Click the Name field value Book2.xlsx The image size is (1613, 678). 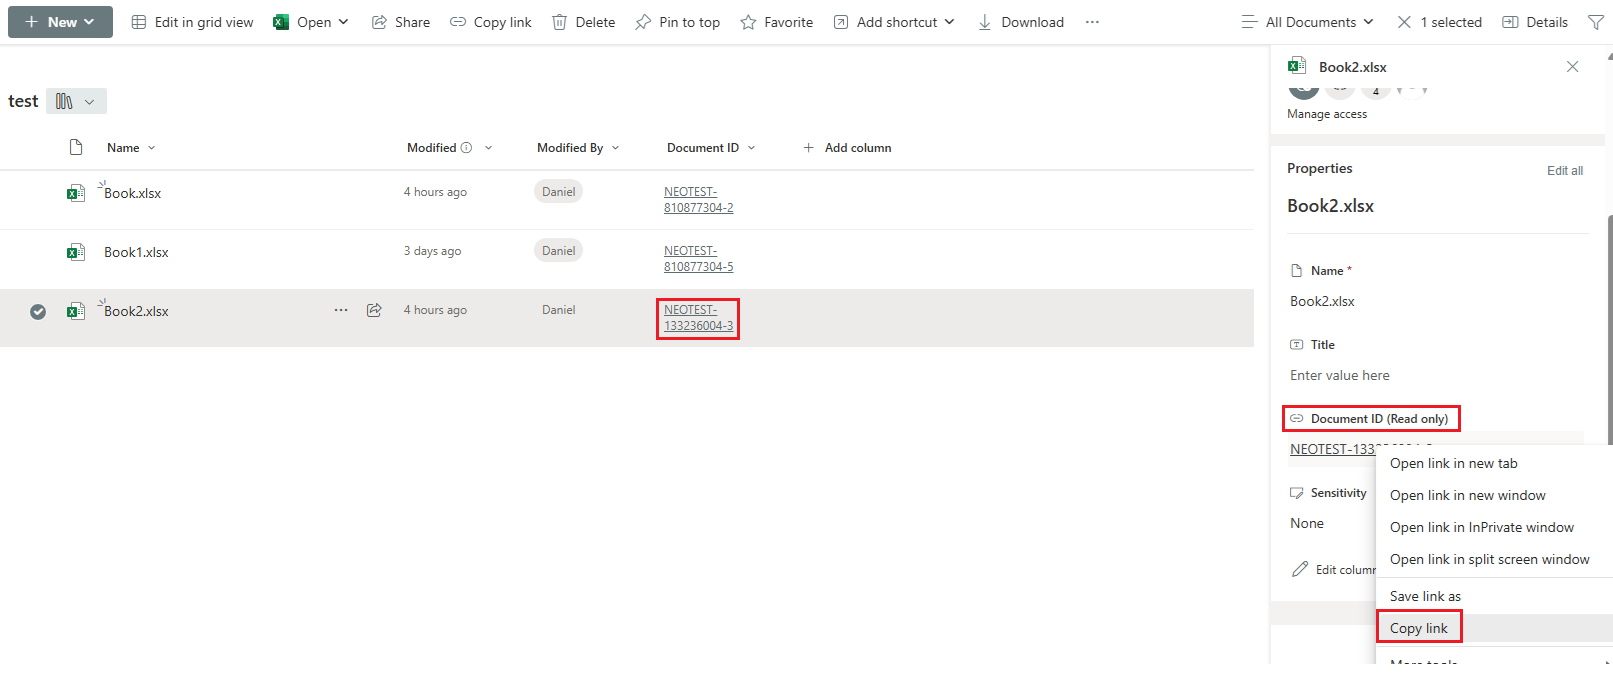(1322, 301)
